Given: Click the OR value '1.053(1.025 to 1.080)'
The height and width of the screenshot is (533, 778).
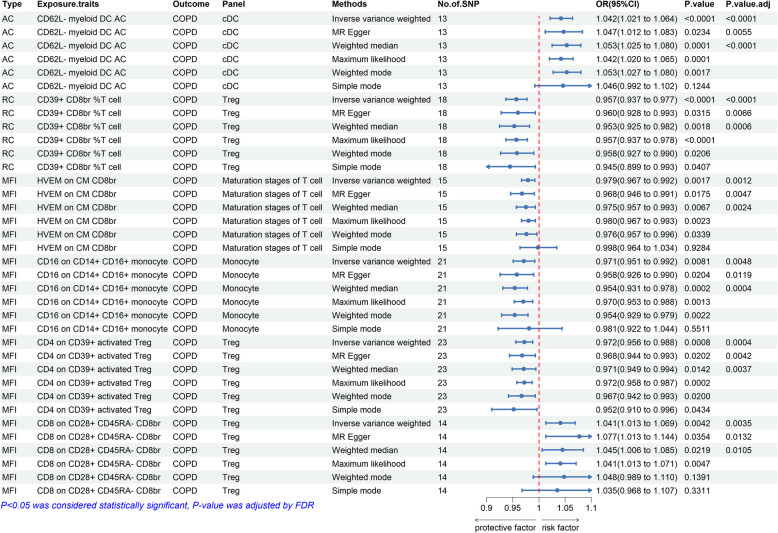Looking at the screenshot, I should pyautogui.click(x=637, y=46).
